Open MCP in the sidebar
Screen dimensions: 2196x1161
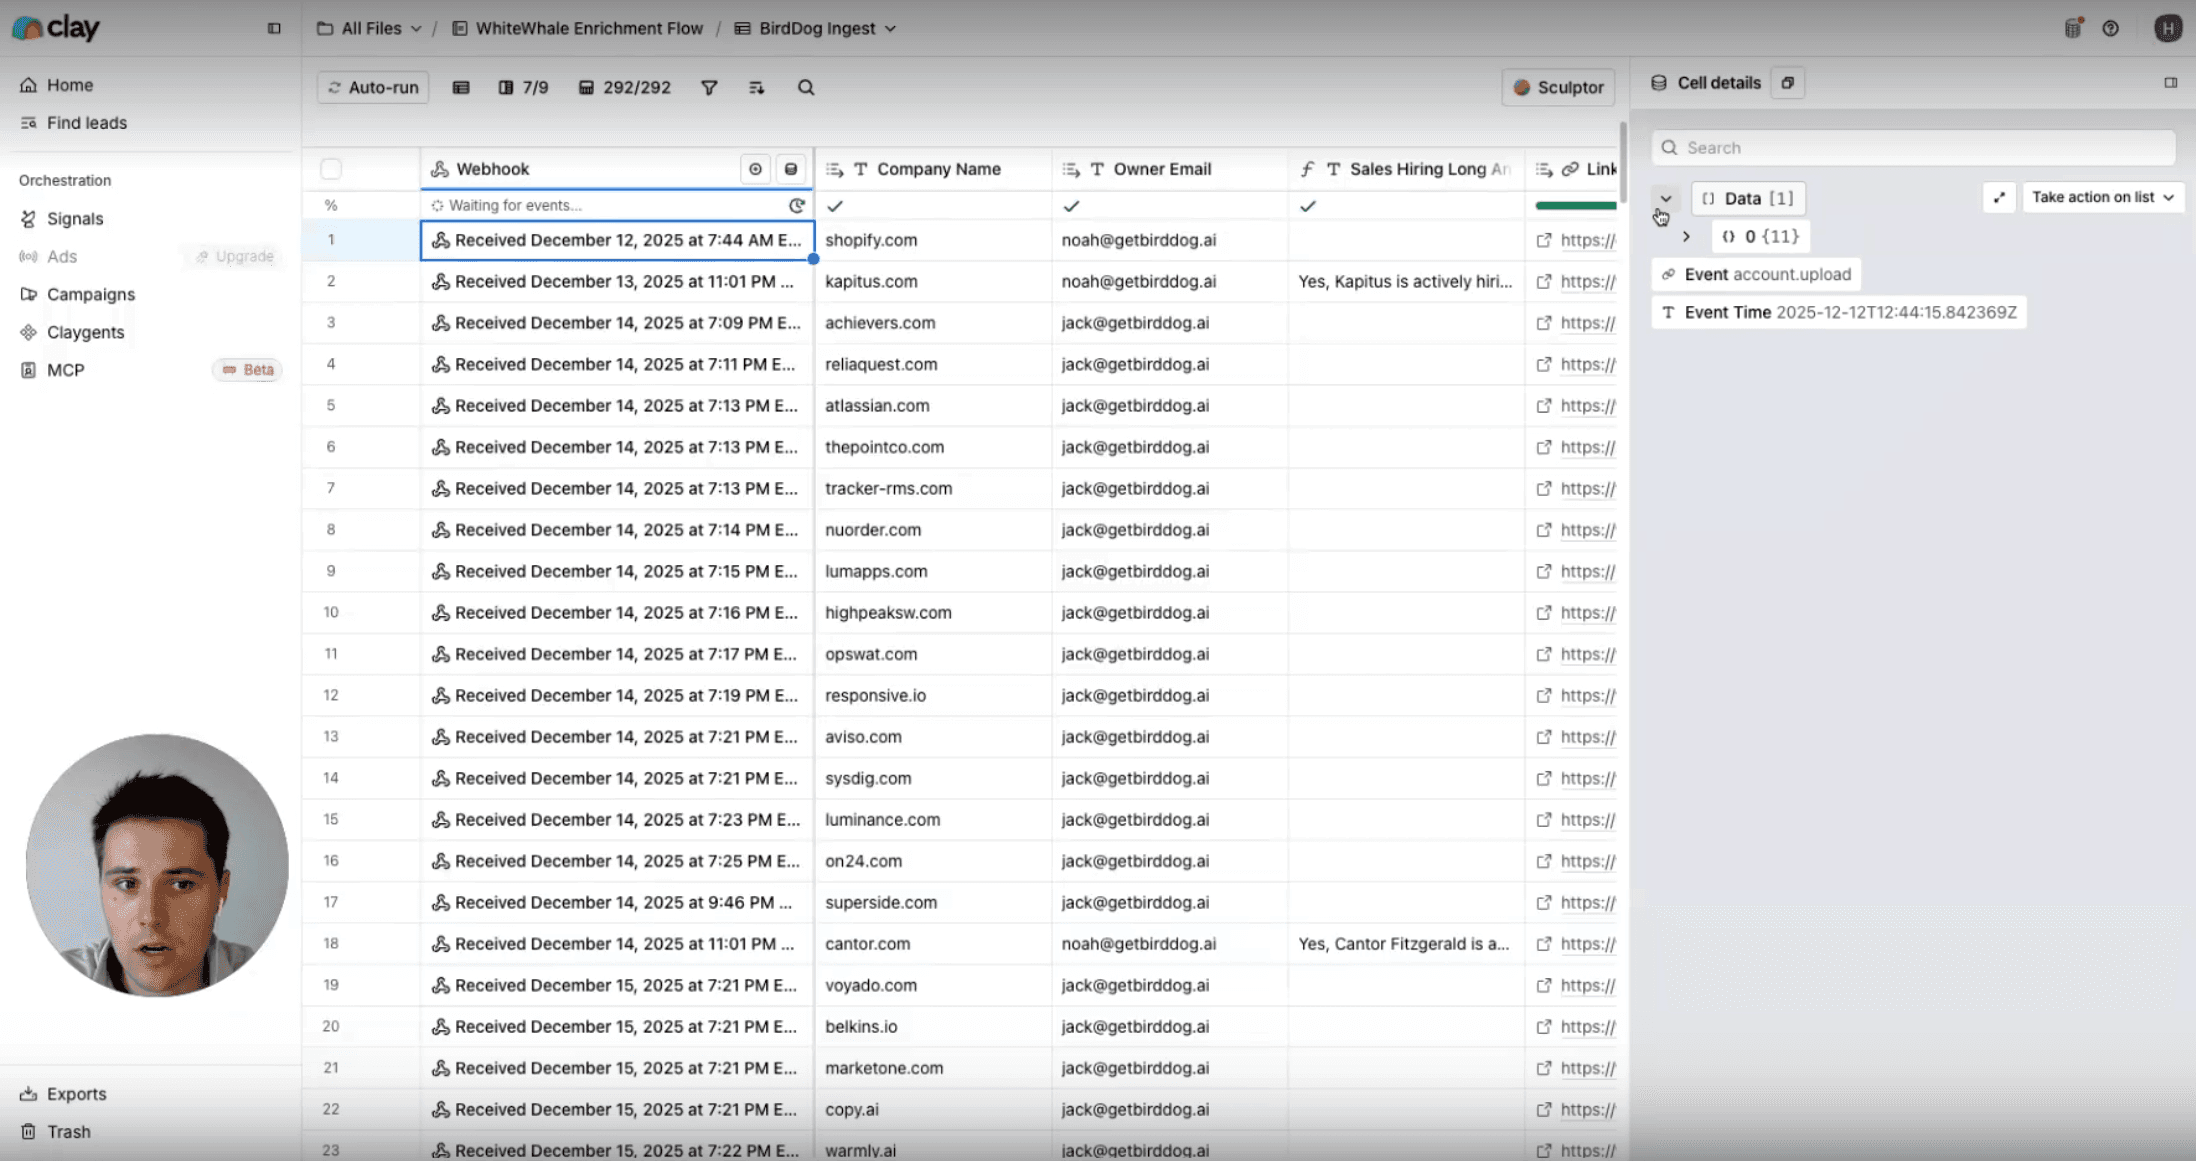click(x=65, y=370)
